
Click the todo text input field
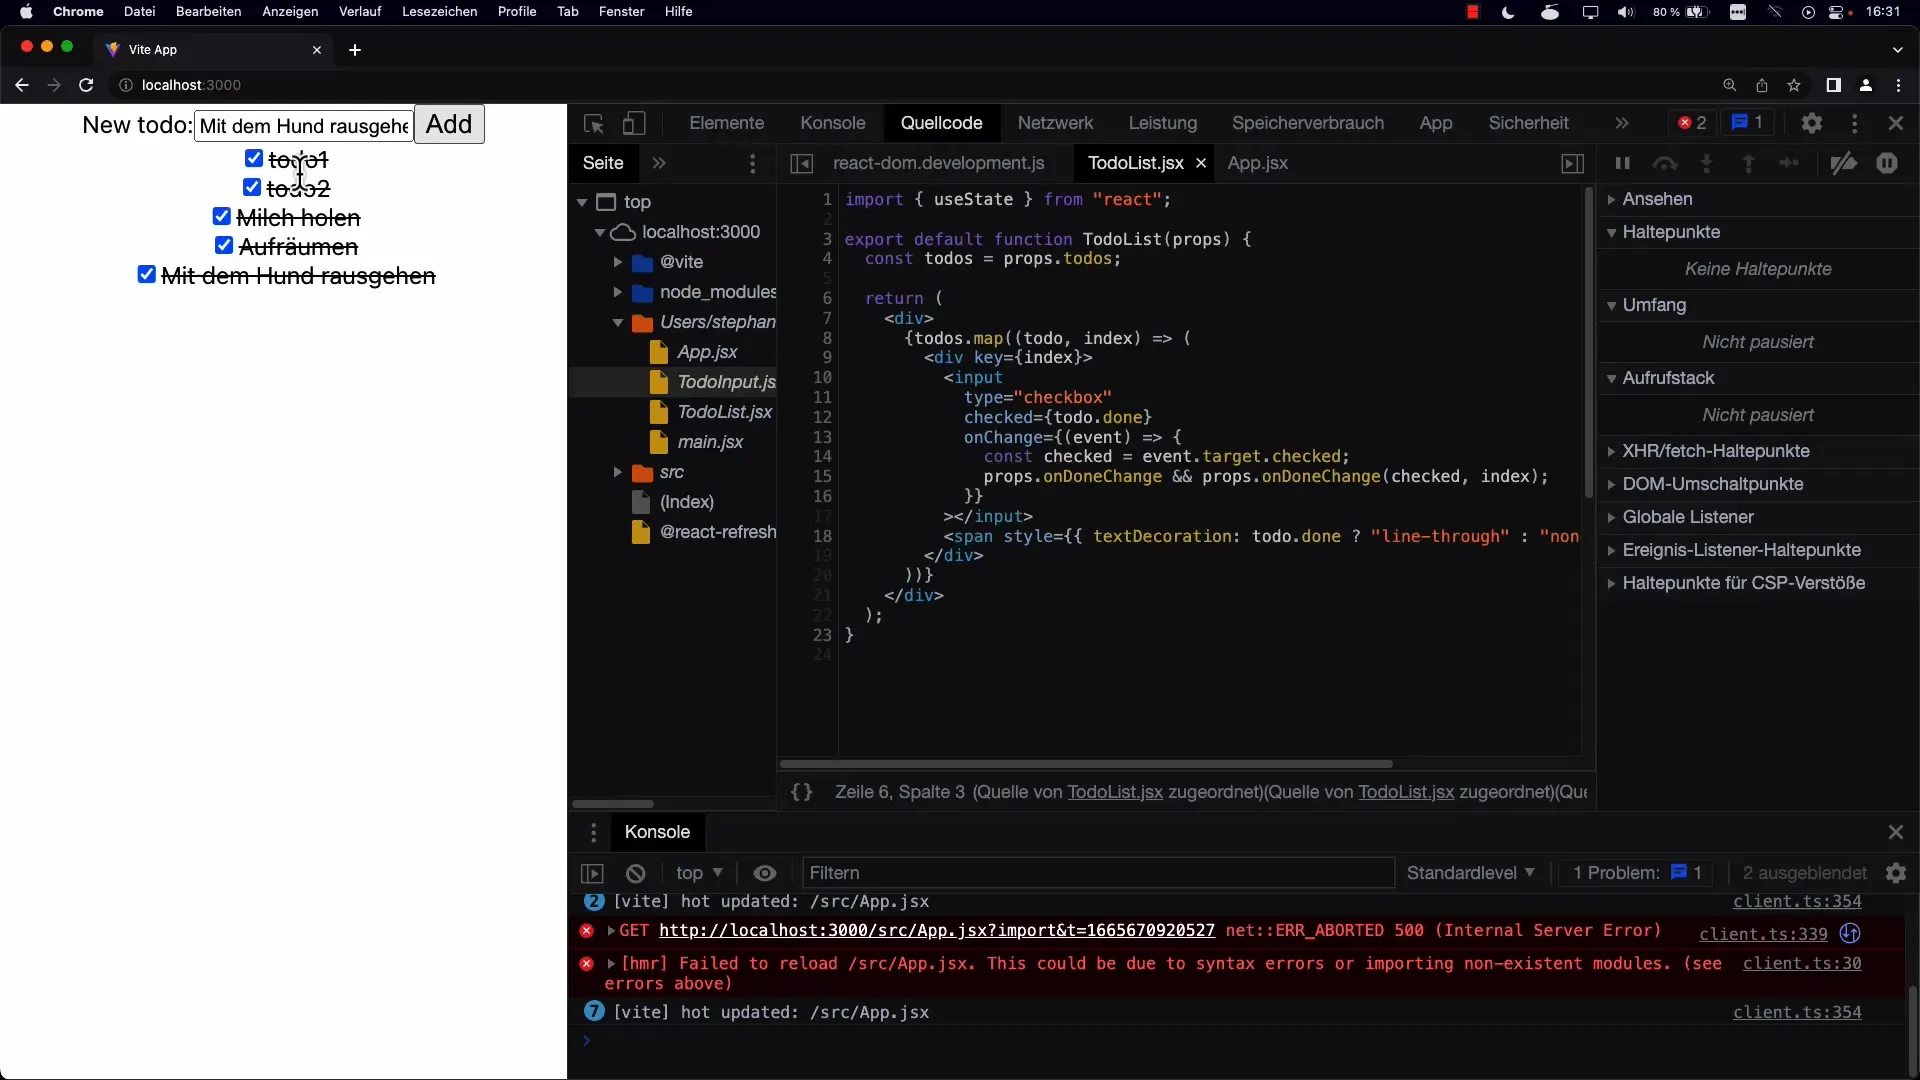tap(303, 125)
